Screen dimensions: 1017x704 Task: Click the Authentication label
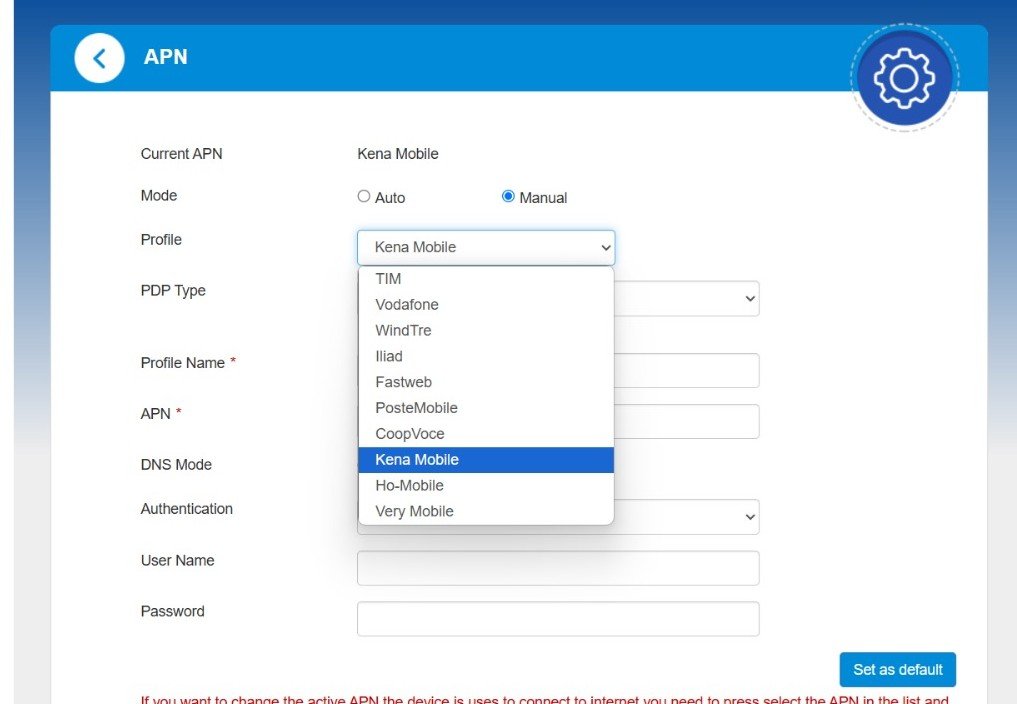pos(187,509)
